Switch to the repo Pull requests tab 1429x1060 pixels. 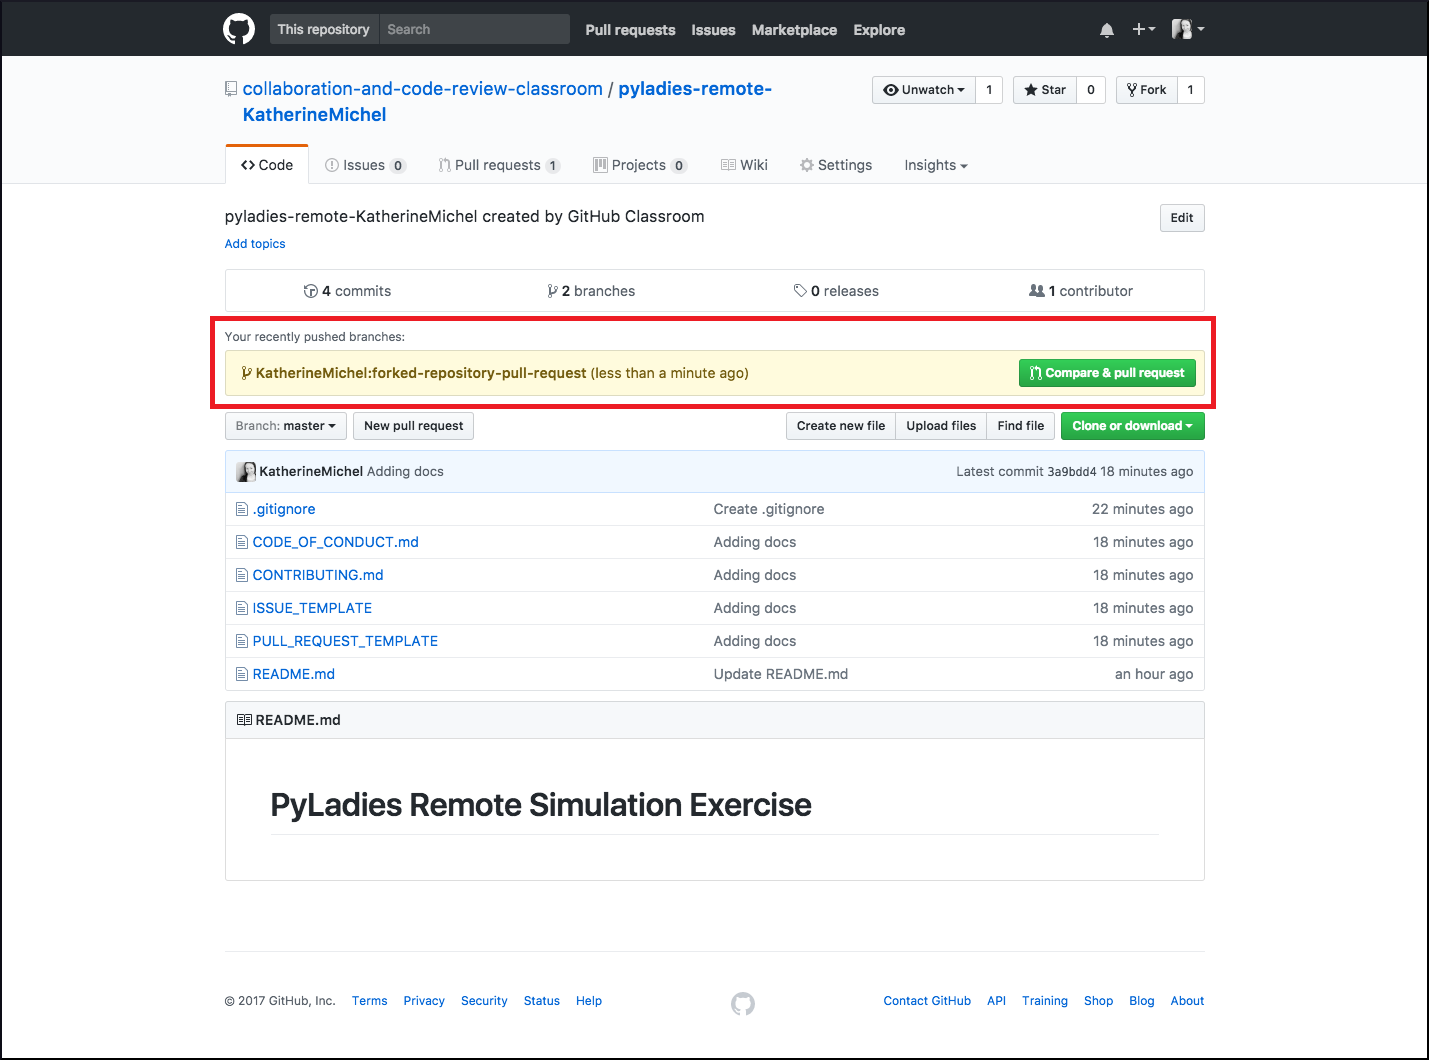498,165
